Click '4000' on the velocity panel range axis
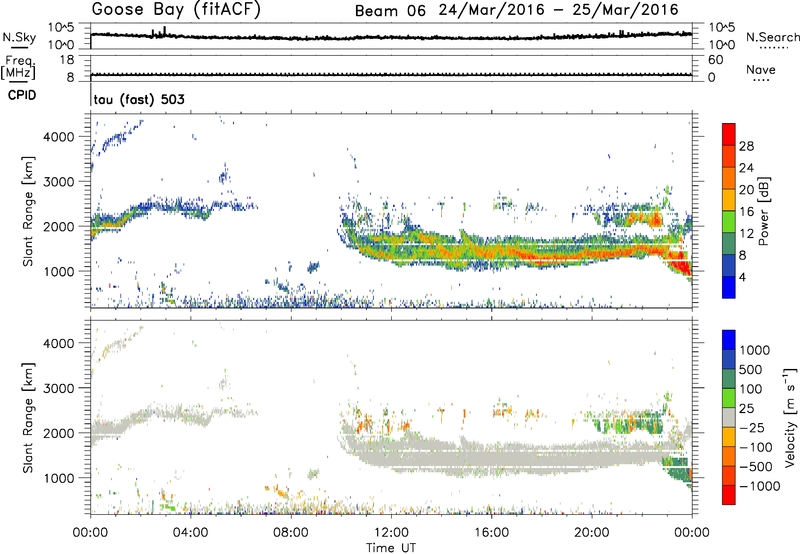This screenshot has width=800, height=554. tap(58, 343)
